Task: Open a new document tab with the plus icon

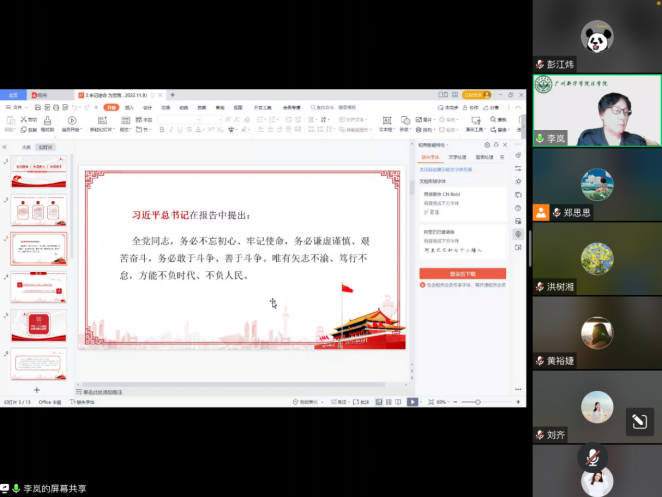Action: 172,95
